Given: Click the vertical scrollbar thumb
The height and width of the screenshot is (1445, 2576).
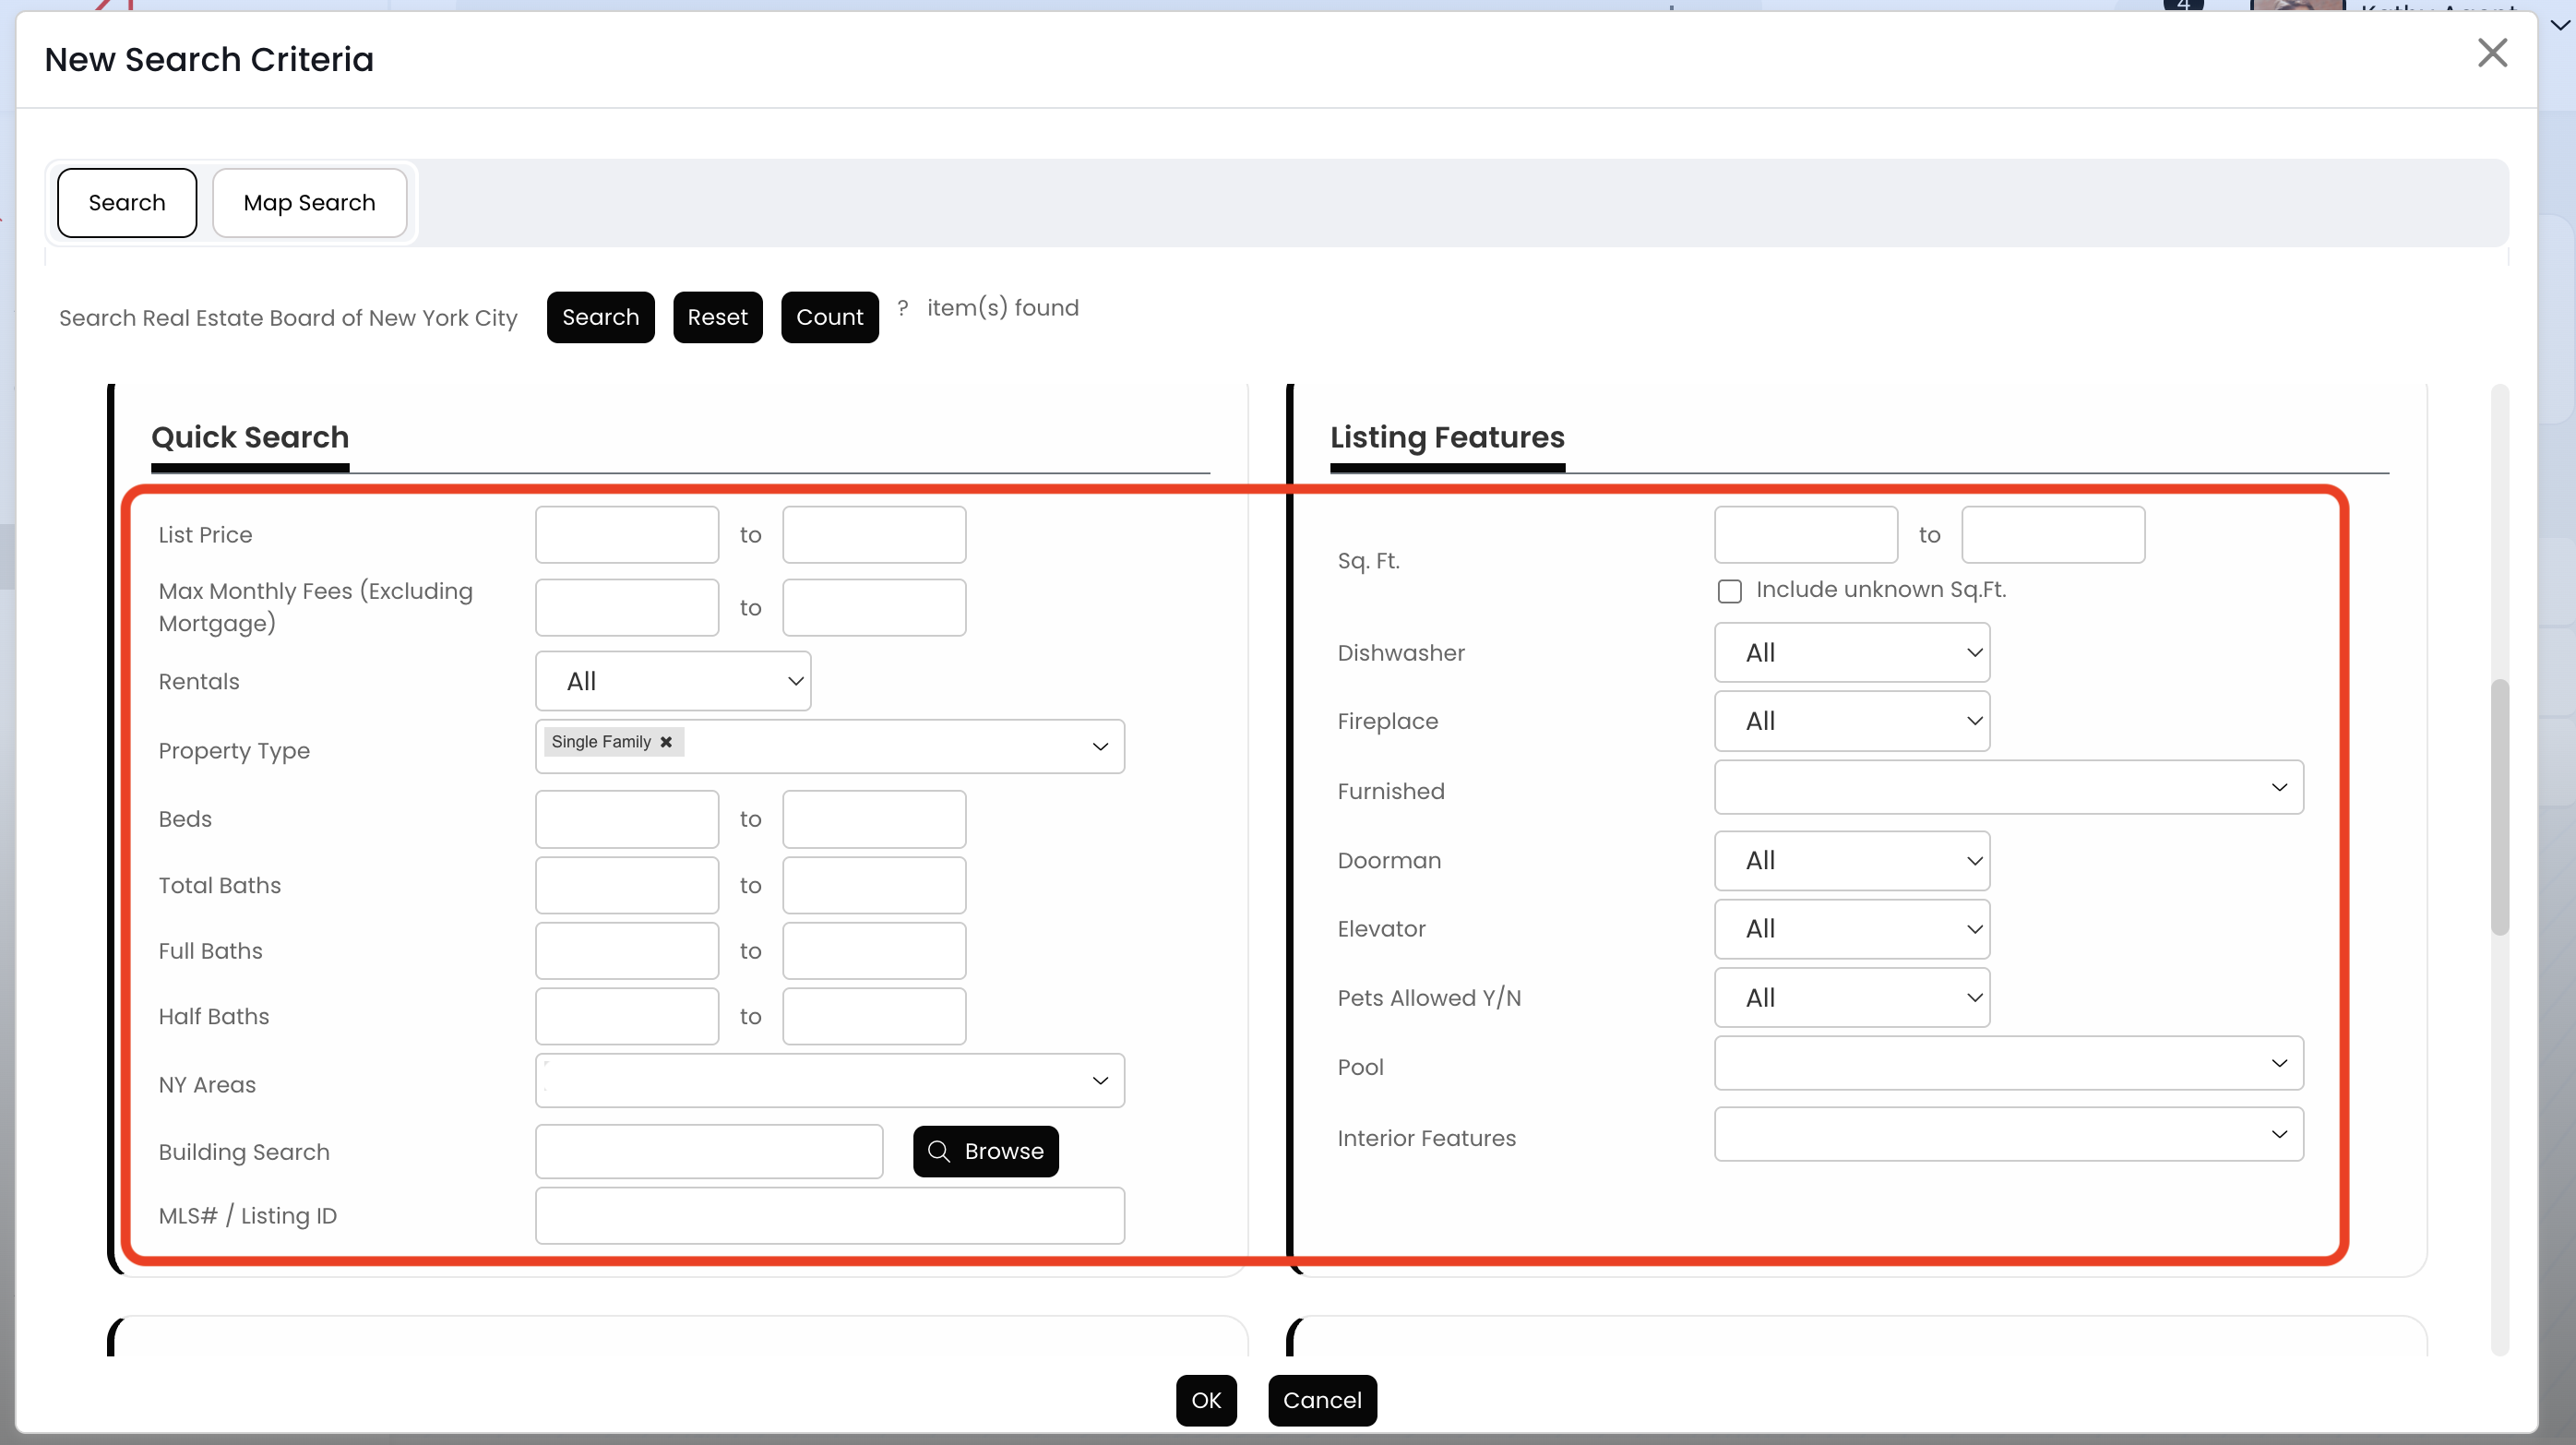Looking at the screenshot, I should pyautogui.click(x=2499, y=806).
